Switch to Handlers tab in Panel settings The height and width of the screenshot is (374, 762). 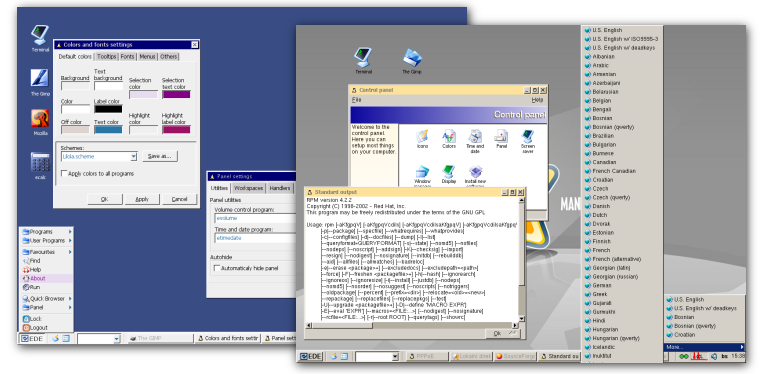279,188
